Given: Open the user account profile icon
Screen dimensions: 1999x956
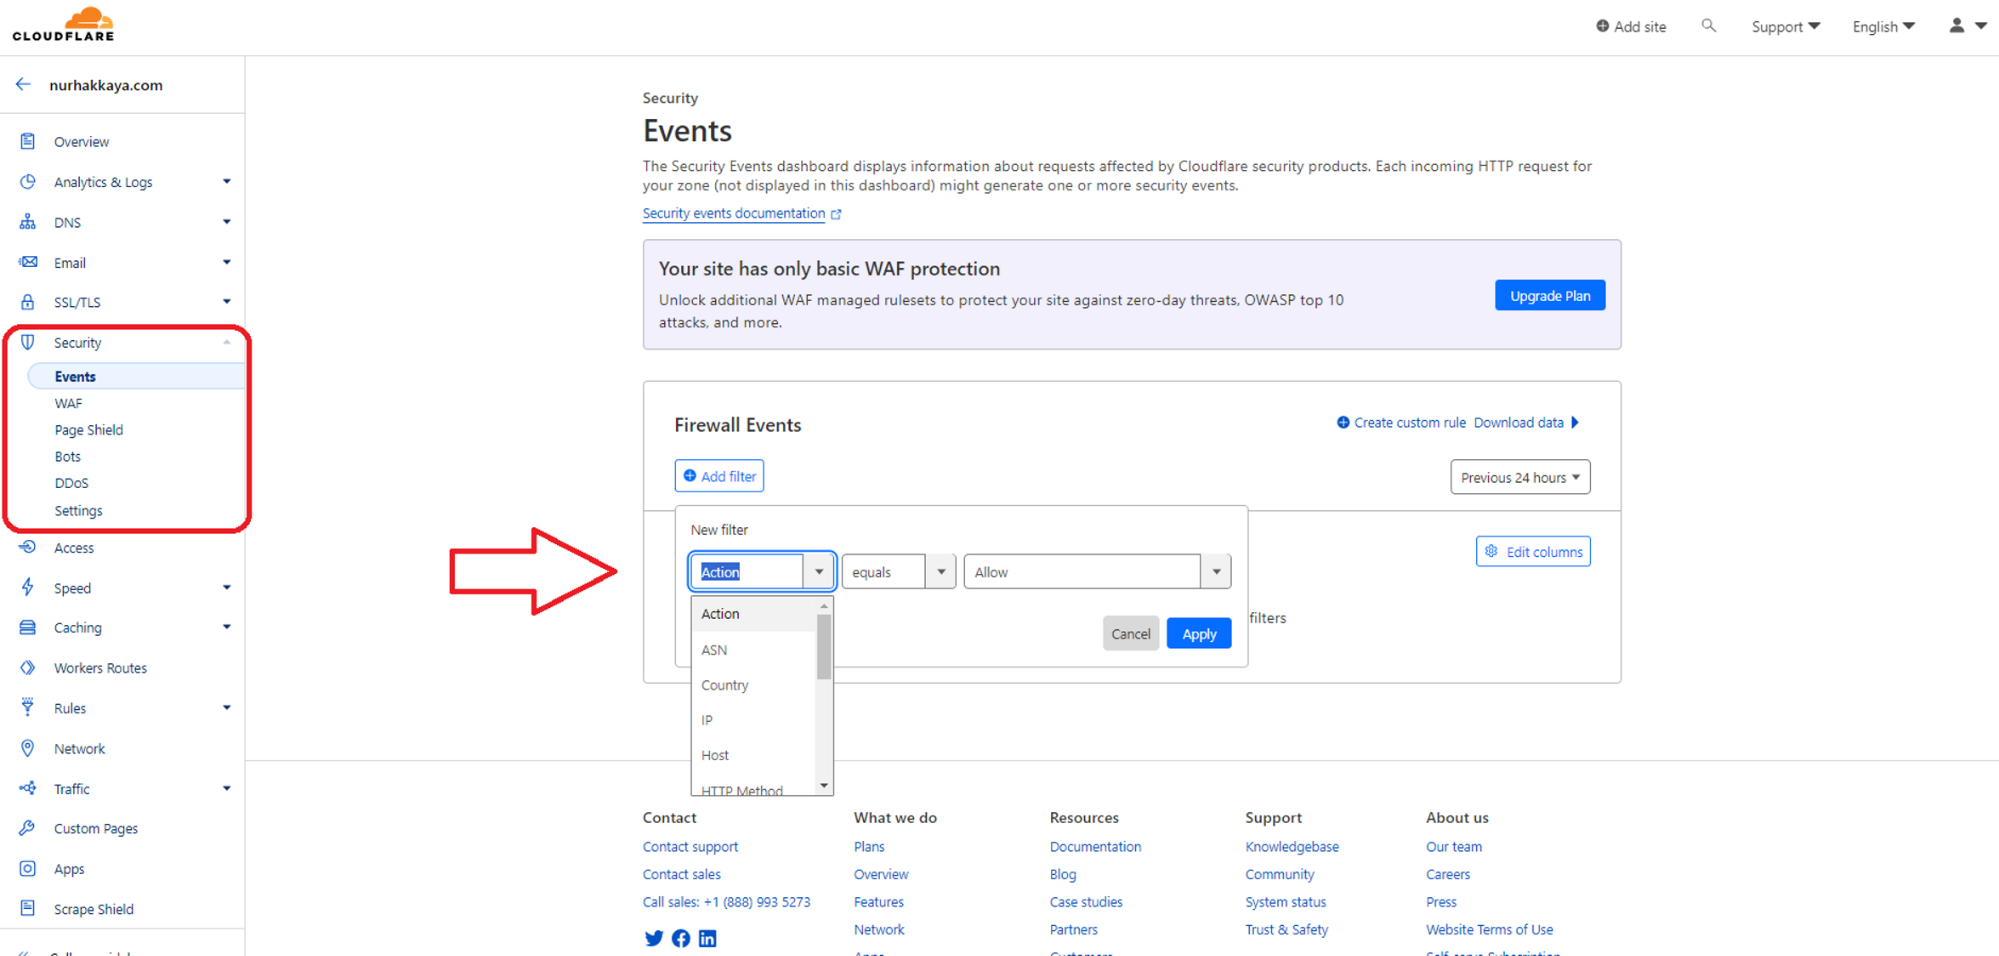Looking at the screenshot, I should coord(1956,26).
